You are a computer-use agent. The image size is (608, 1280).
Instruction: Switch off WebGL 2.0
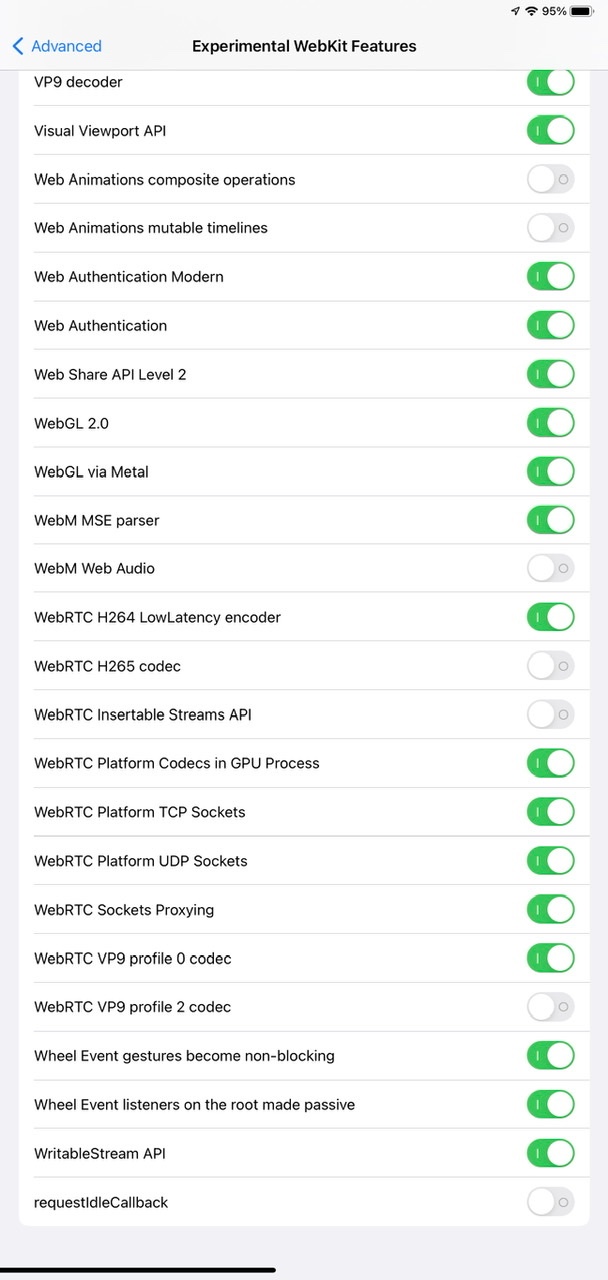pos(550,423)
